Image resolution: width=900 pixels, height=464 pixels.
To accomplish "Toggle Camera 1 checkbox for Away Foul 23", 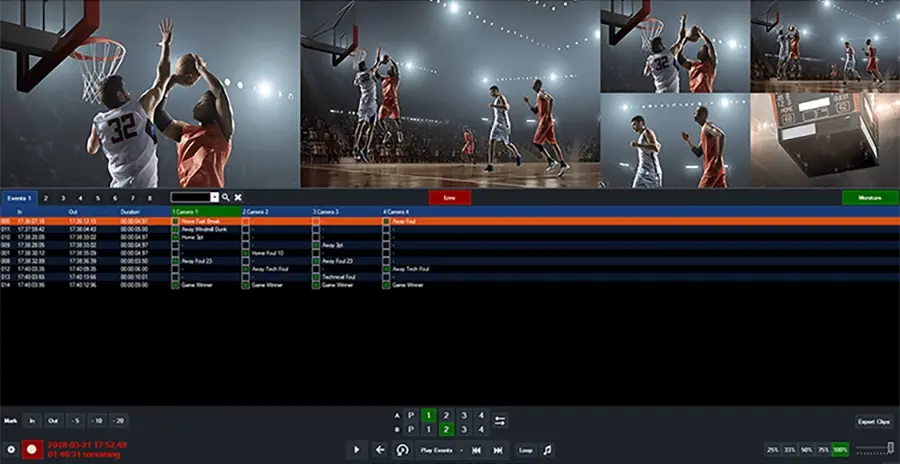I will 175,261.
